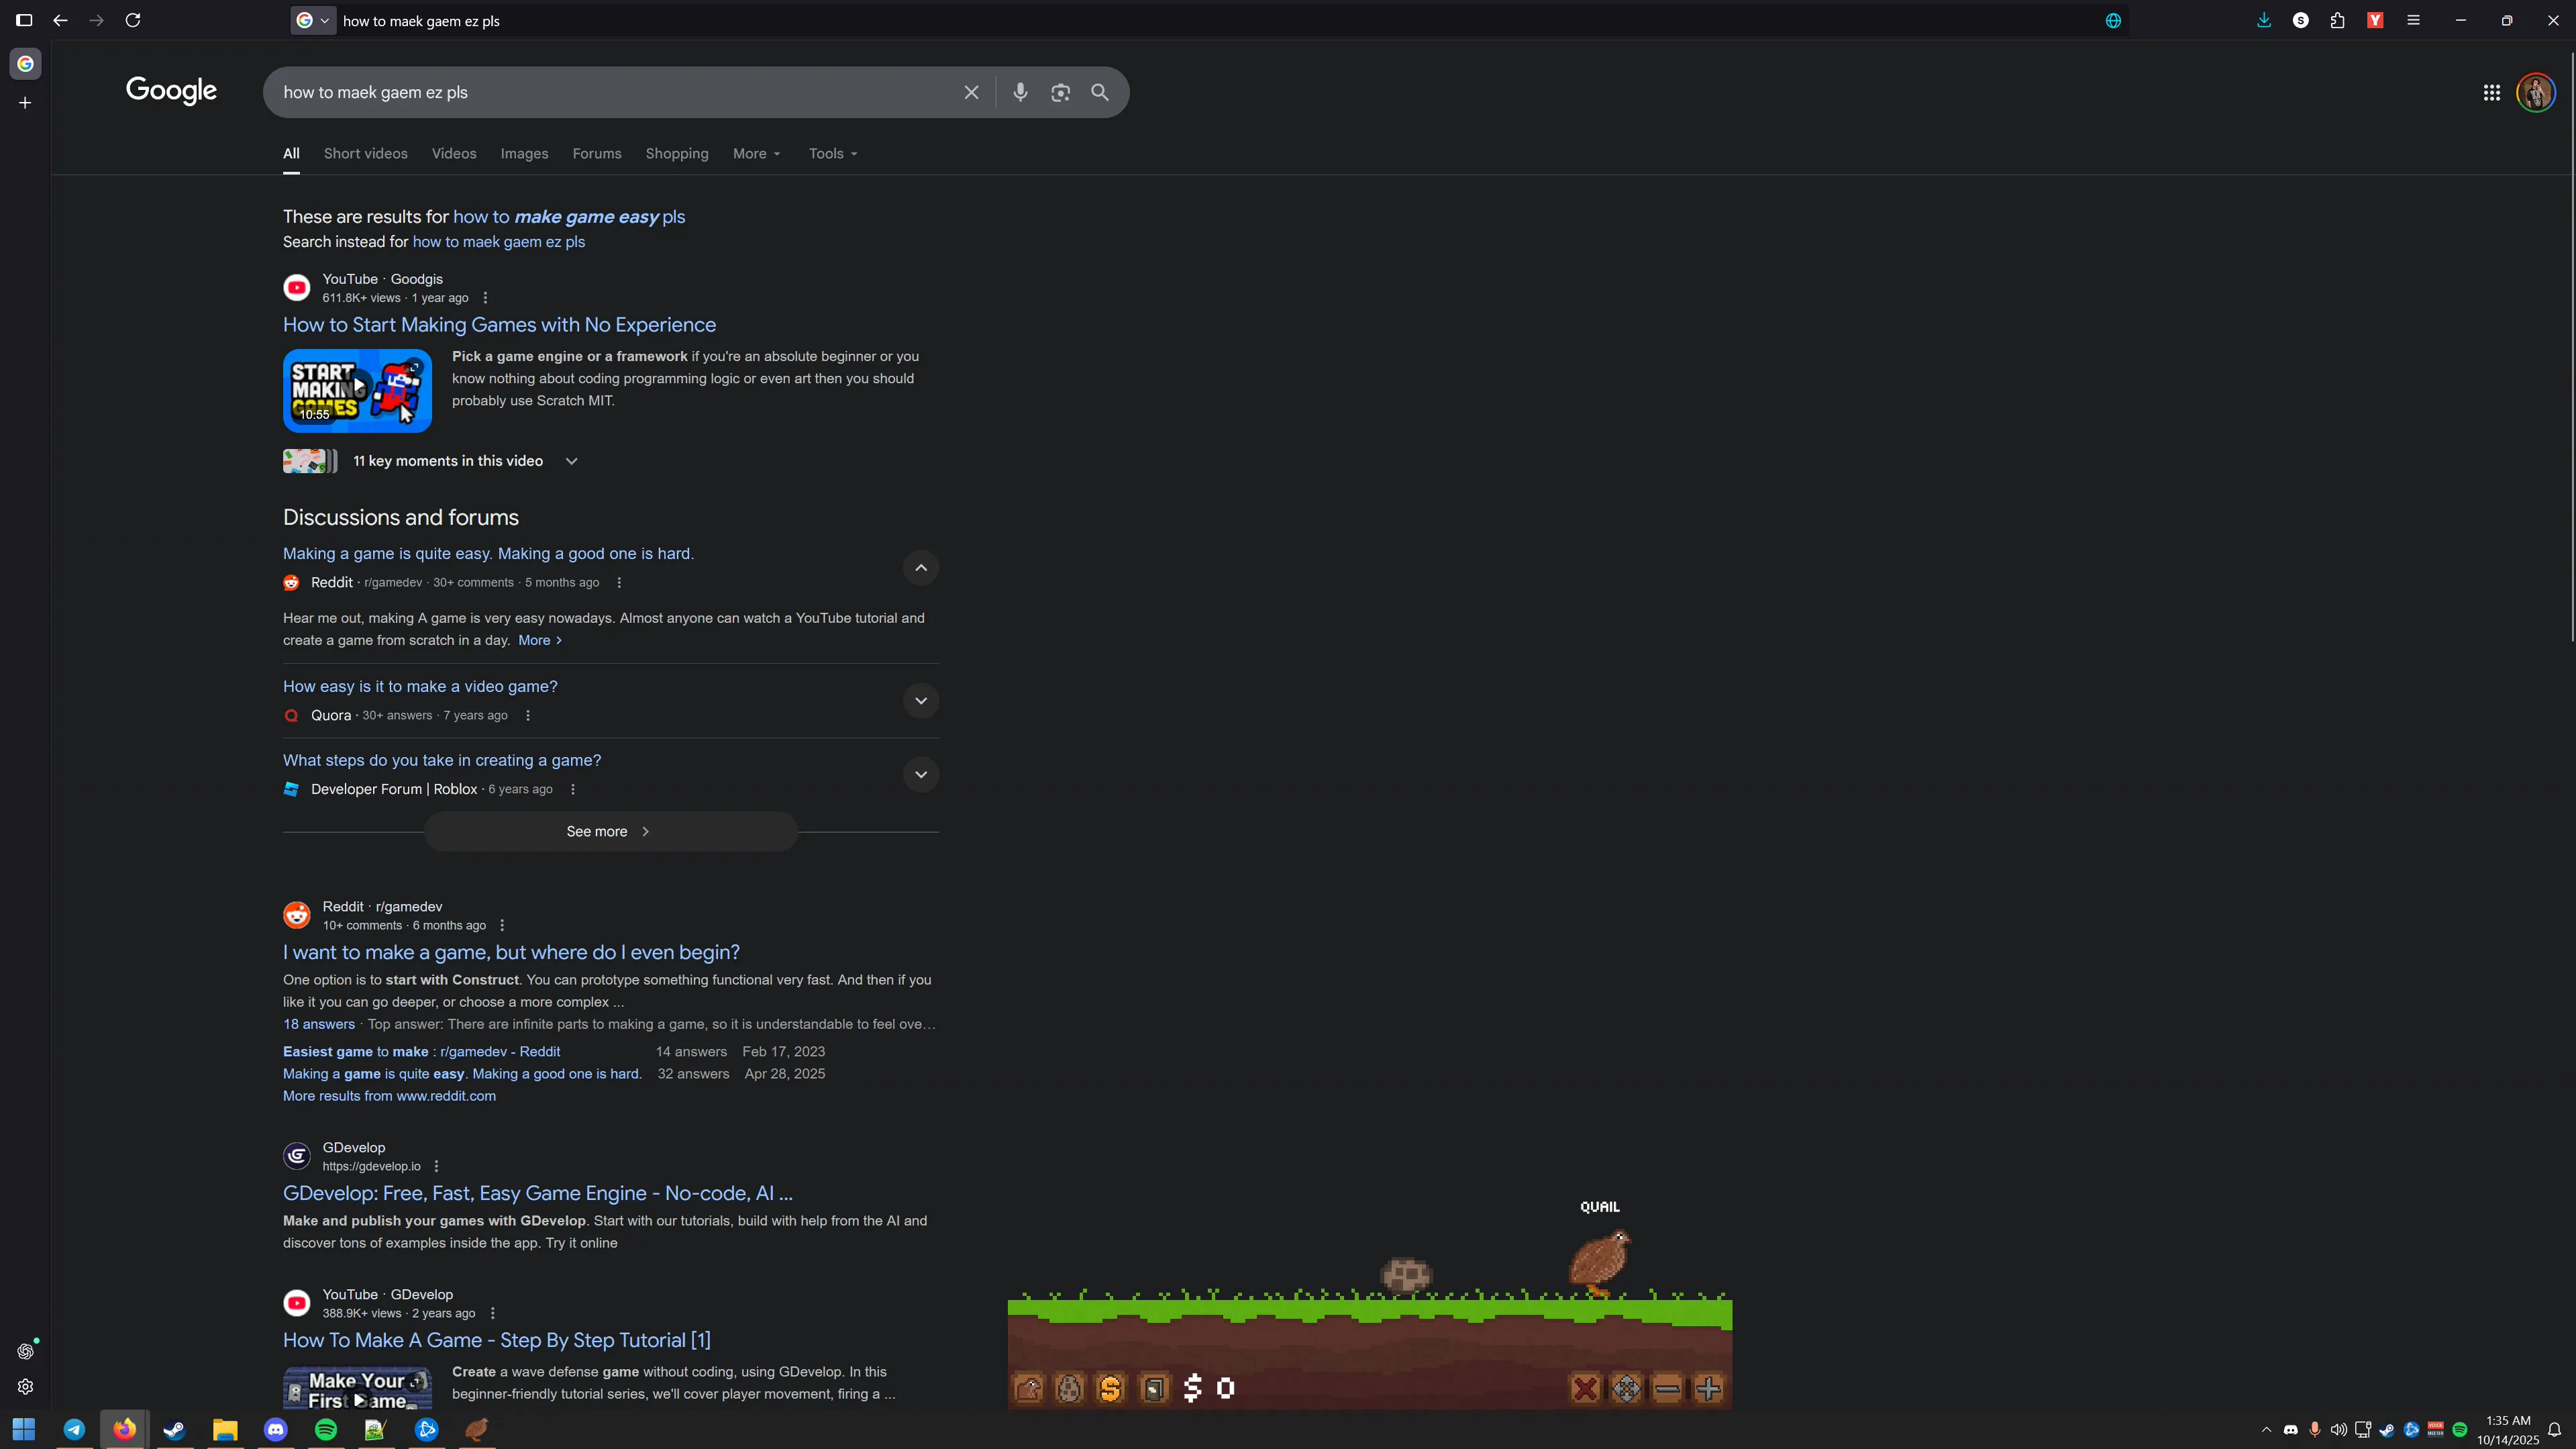Switch to the Images tab
The width and height of the screenshot is (2576, 1449).
pos(524,154)
